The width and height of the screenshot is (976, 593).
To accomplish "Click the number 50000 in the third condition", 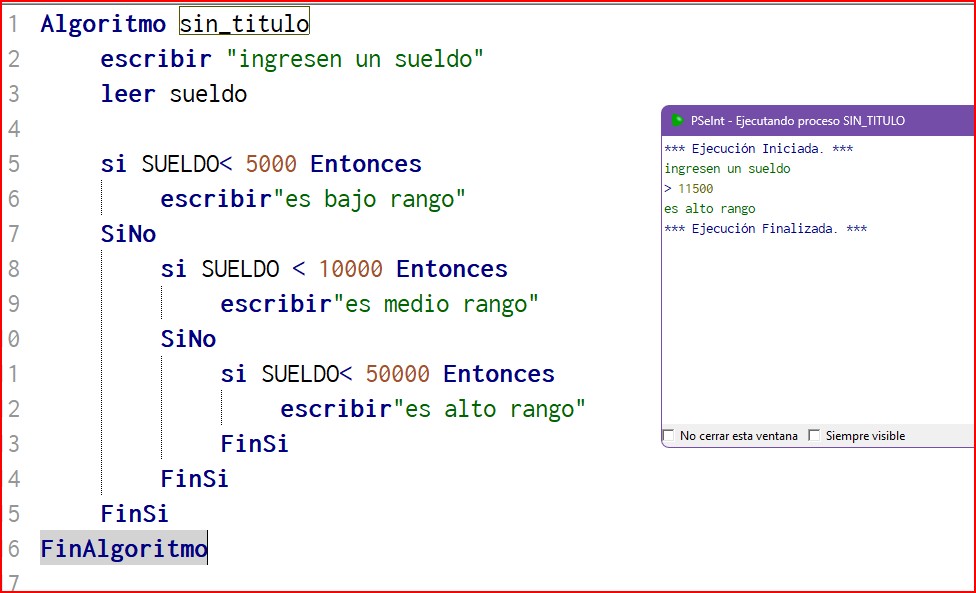I will tap(397, 374).
